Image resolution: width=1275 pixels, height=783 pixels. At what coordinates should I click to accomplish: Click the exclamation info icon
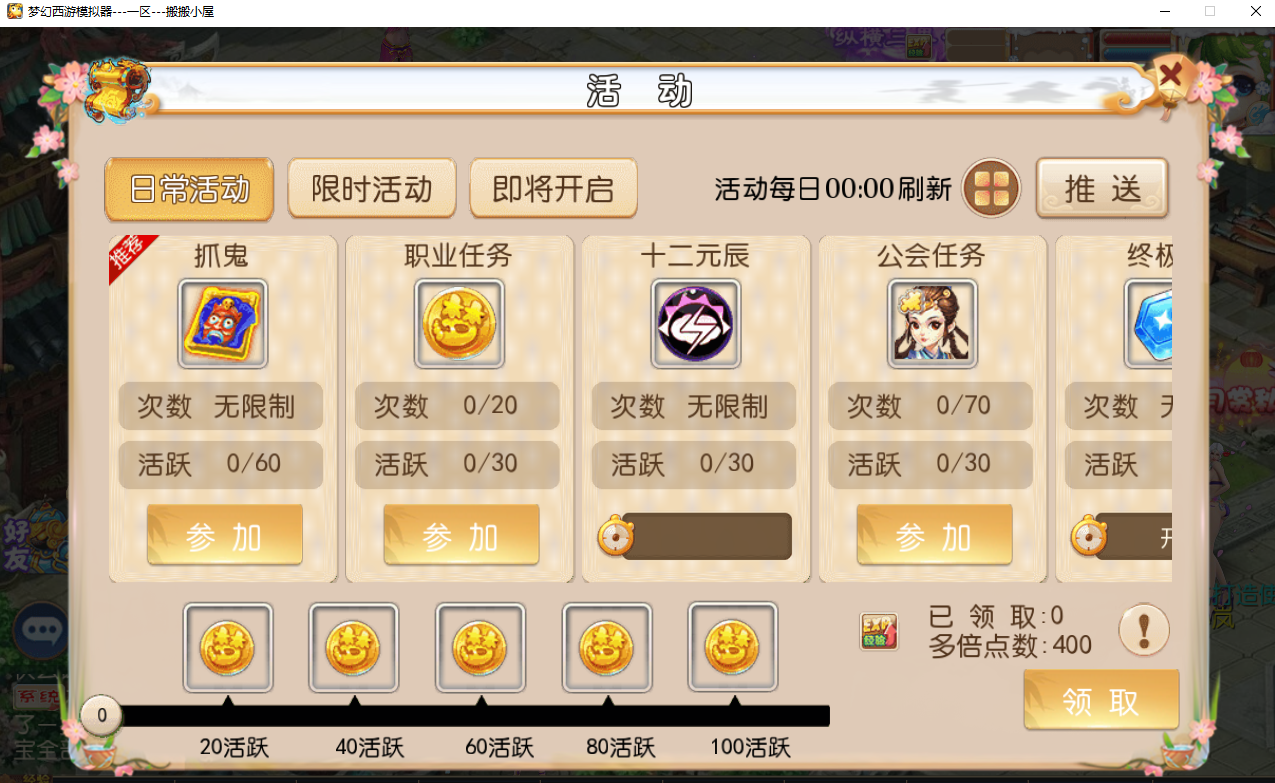pyautogui.click(x=1144, y=630)
